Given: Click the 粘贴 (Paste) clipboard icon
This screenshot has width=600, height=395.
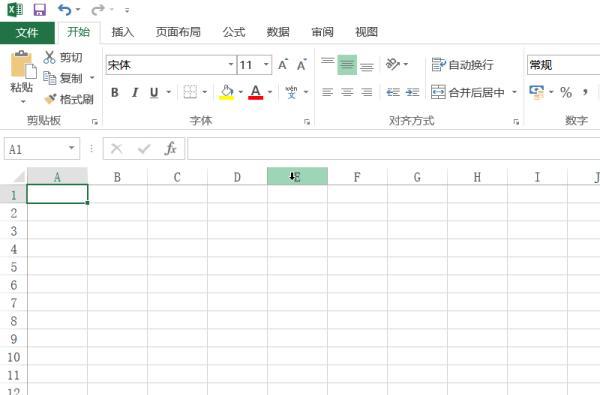Looking at the screenshot, I should pos(23,64).
